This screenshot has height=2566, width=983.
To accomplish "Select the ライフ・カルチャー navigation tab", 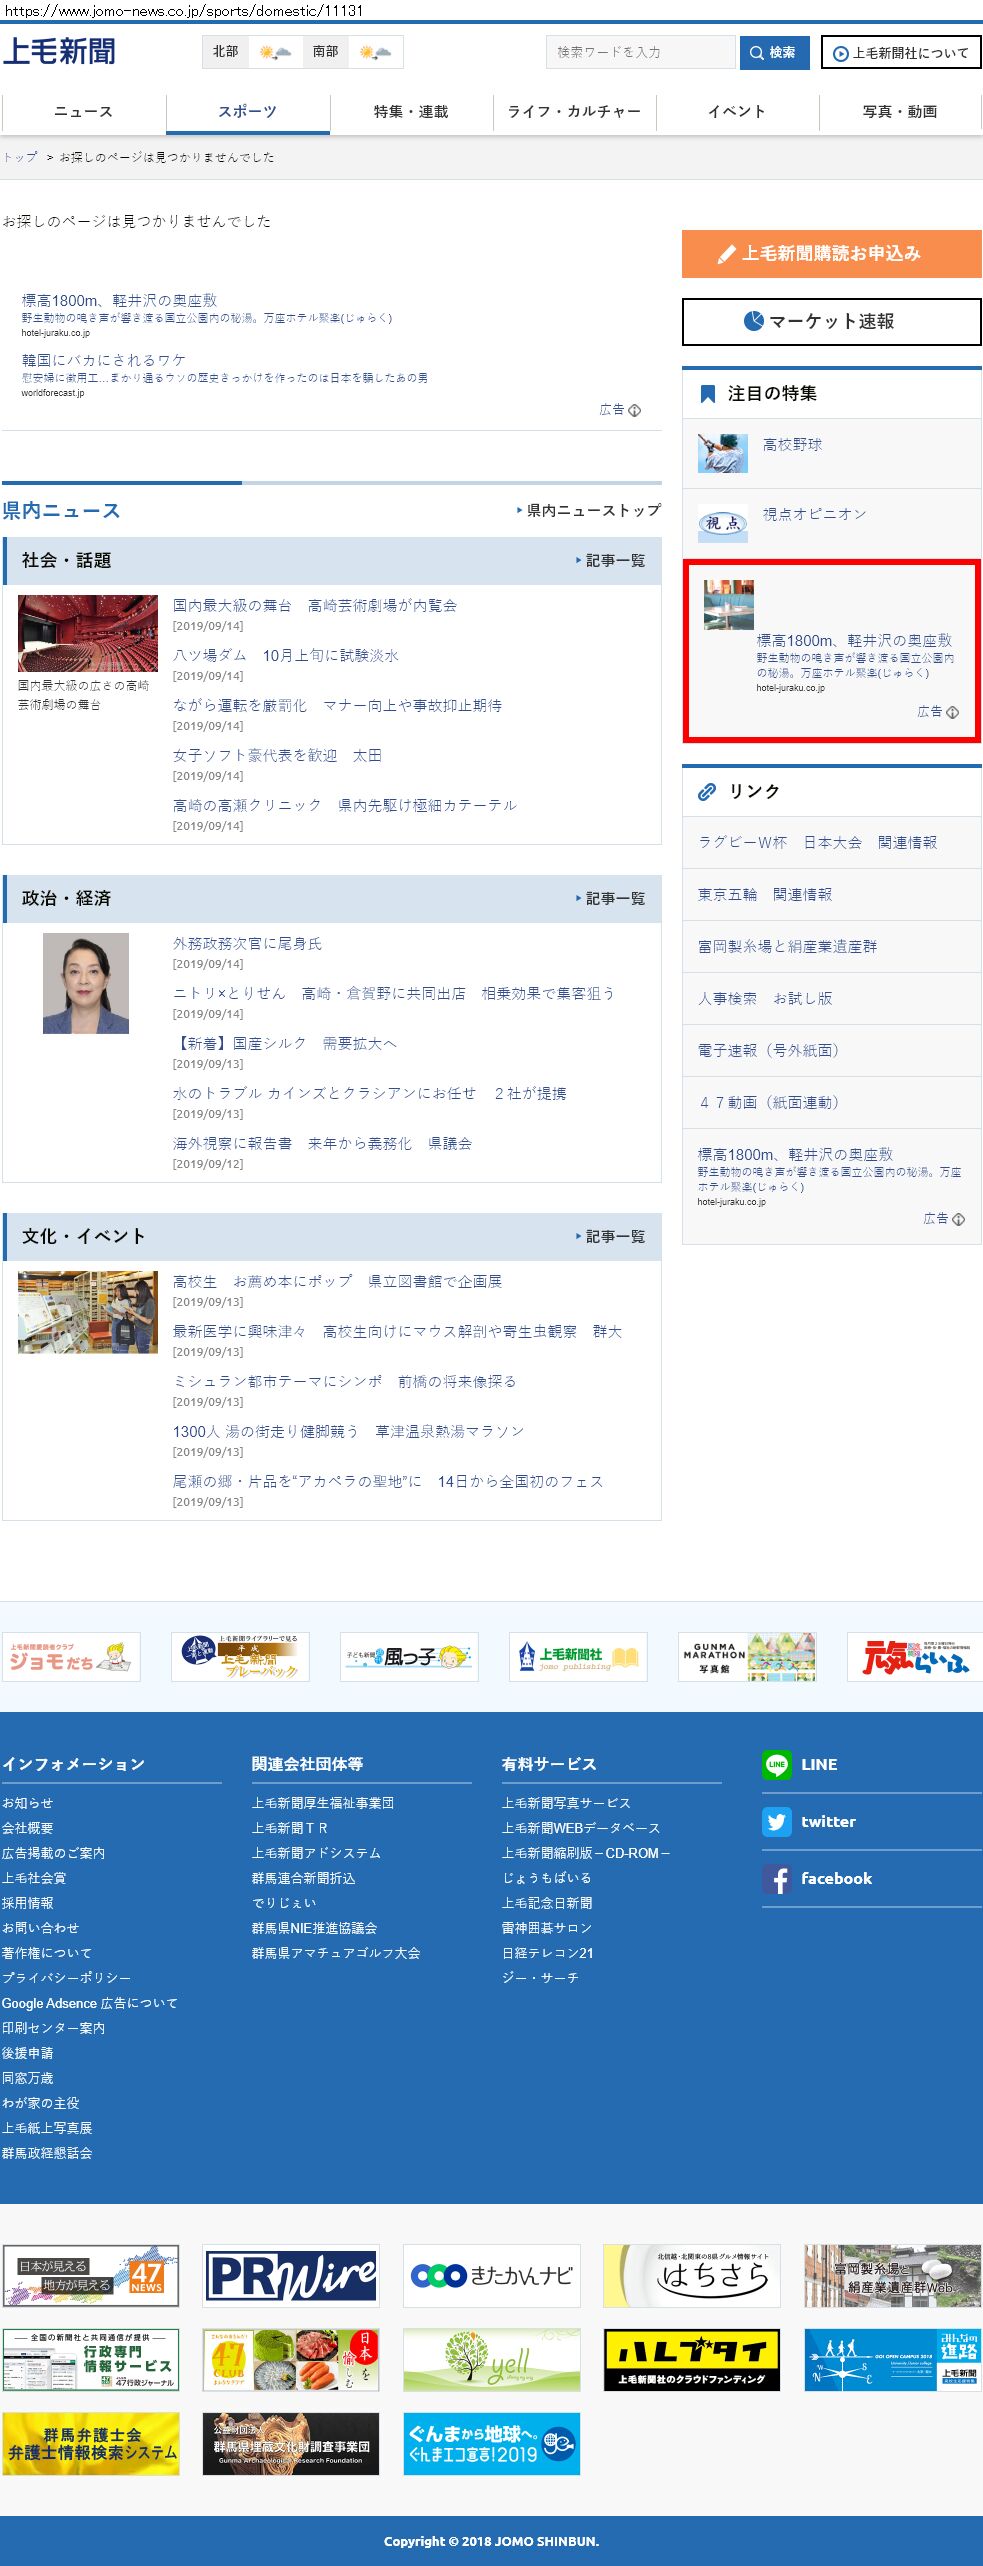I will pyautogui.click(x=574, y=112).
